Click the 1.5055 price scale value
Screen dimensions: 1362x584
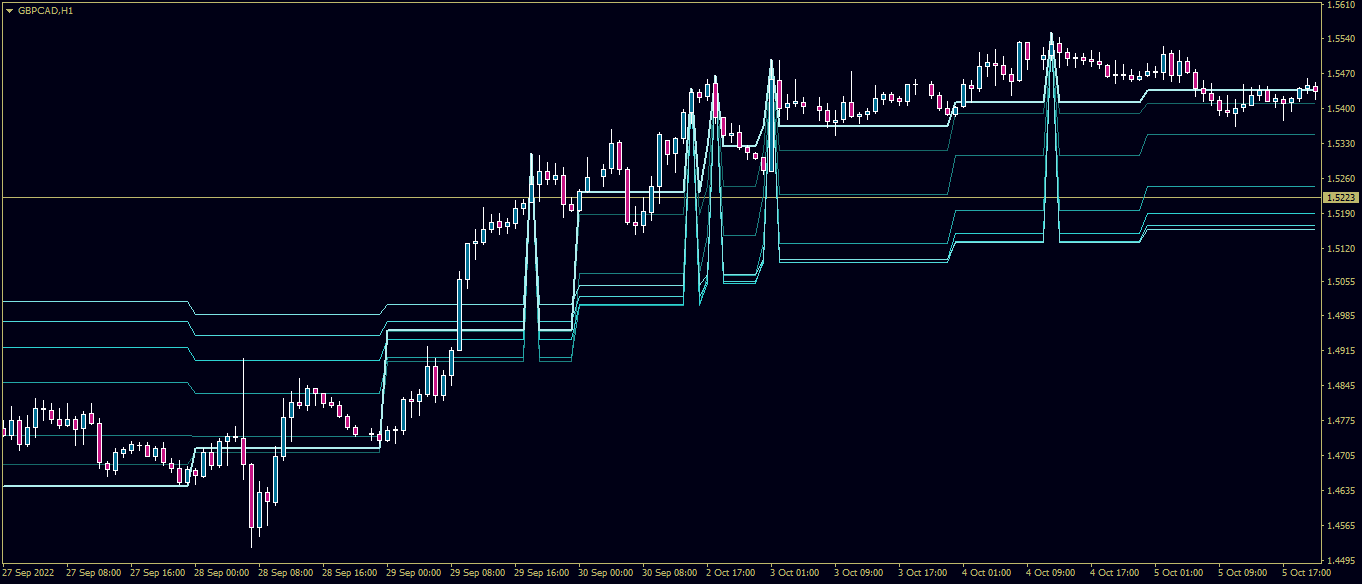pos(1340,282)
